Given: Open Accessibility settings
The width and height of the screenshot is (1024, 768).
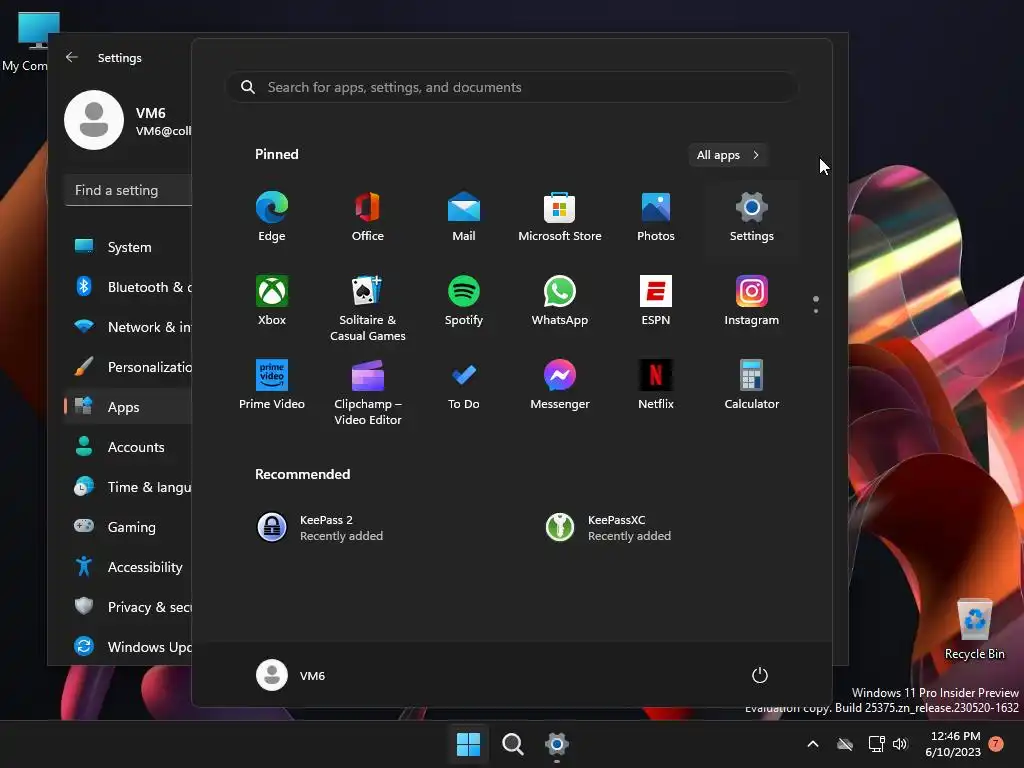Looking at the screenshot, I should click(129, 567).
